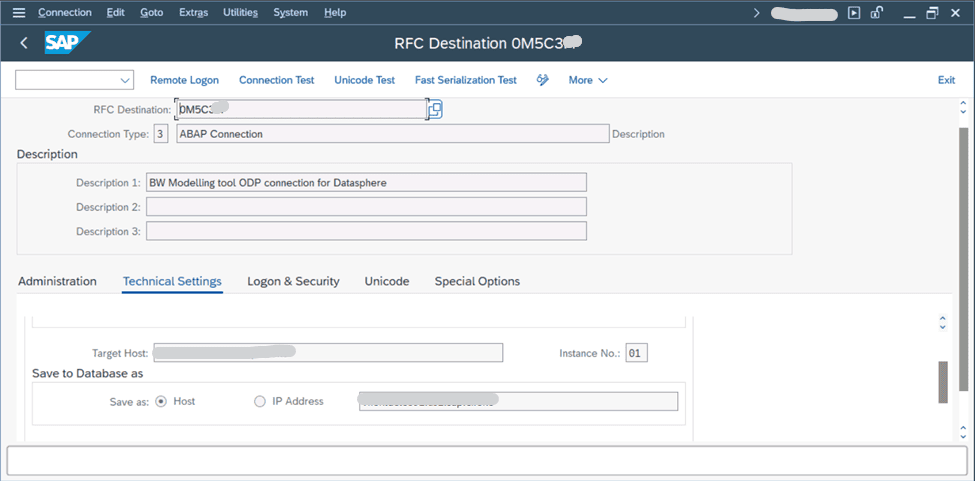Click the Description 3 input field

point(366,231)
